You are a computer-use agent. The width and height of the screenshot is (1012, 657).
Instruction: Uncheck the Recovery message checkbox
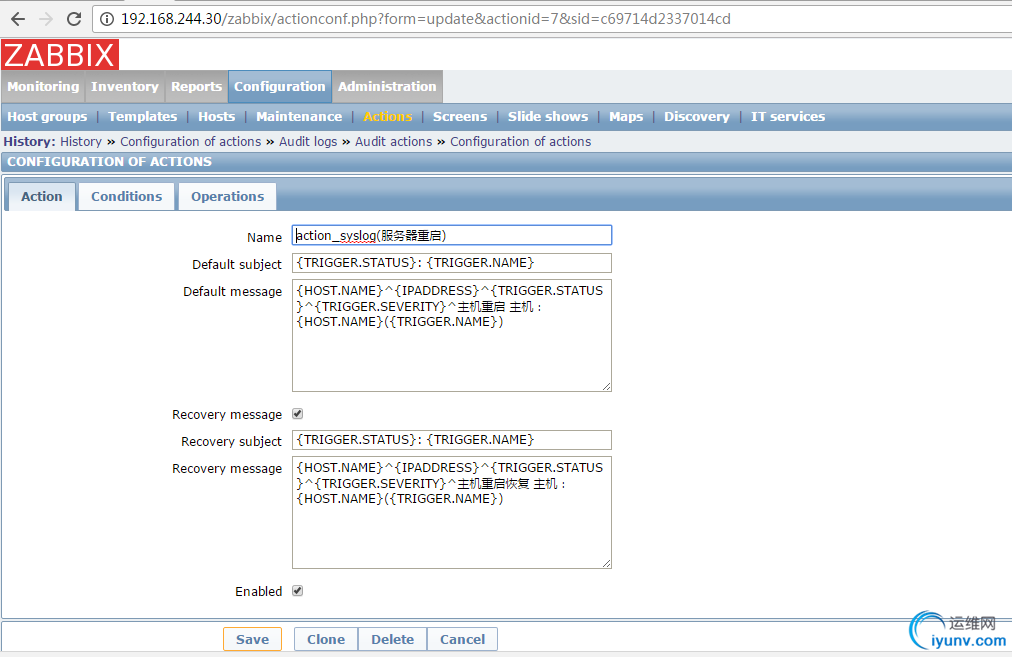(296, 413)
